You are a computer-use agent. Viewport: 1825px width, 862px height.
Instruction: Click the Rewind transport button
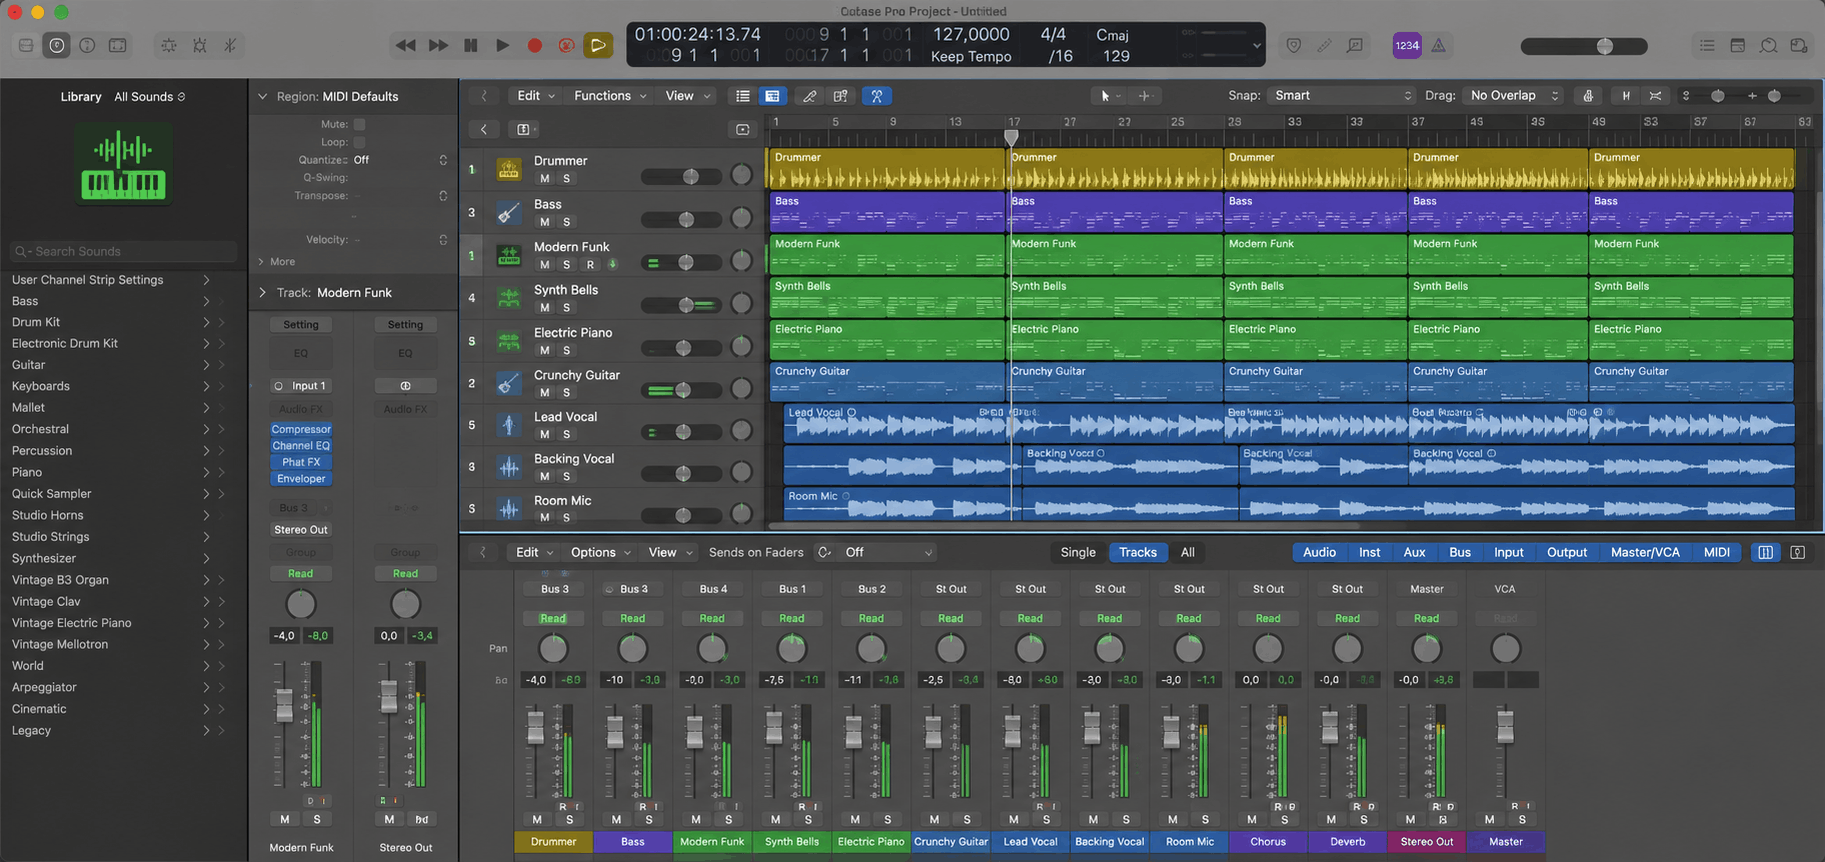(x=405, y=45)
